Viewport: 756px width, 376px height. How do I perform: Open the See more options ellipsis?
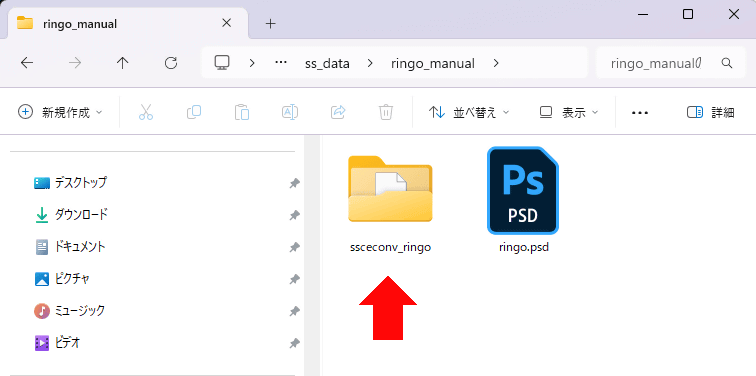tap(640, 112)
